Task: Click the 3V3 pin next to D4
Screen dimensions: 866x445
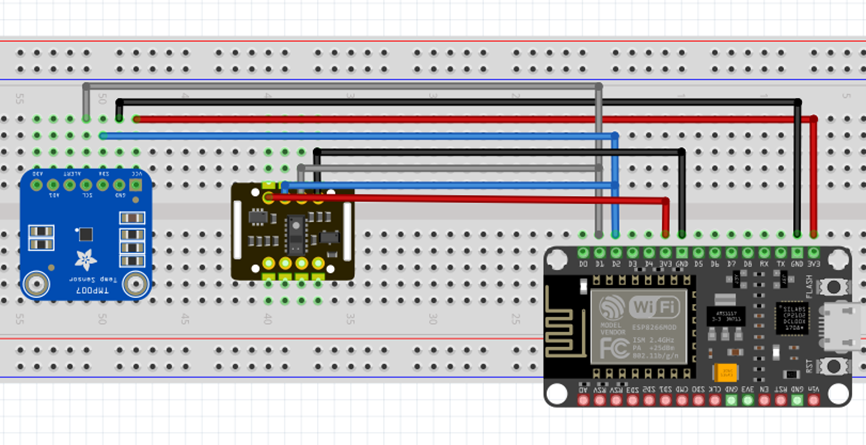Action: pos(666,253)
